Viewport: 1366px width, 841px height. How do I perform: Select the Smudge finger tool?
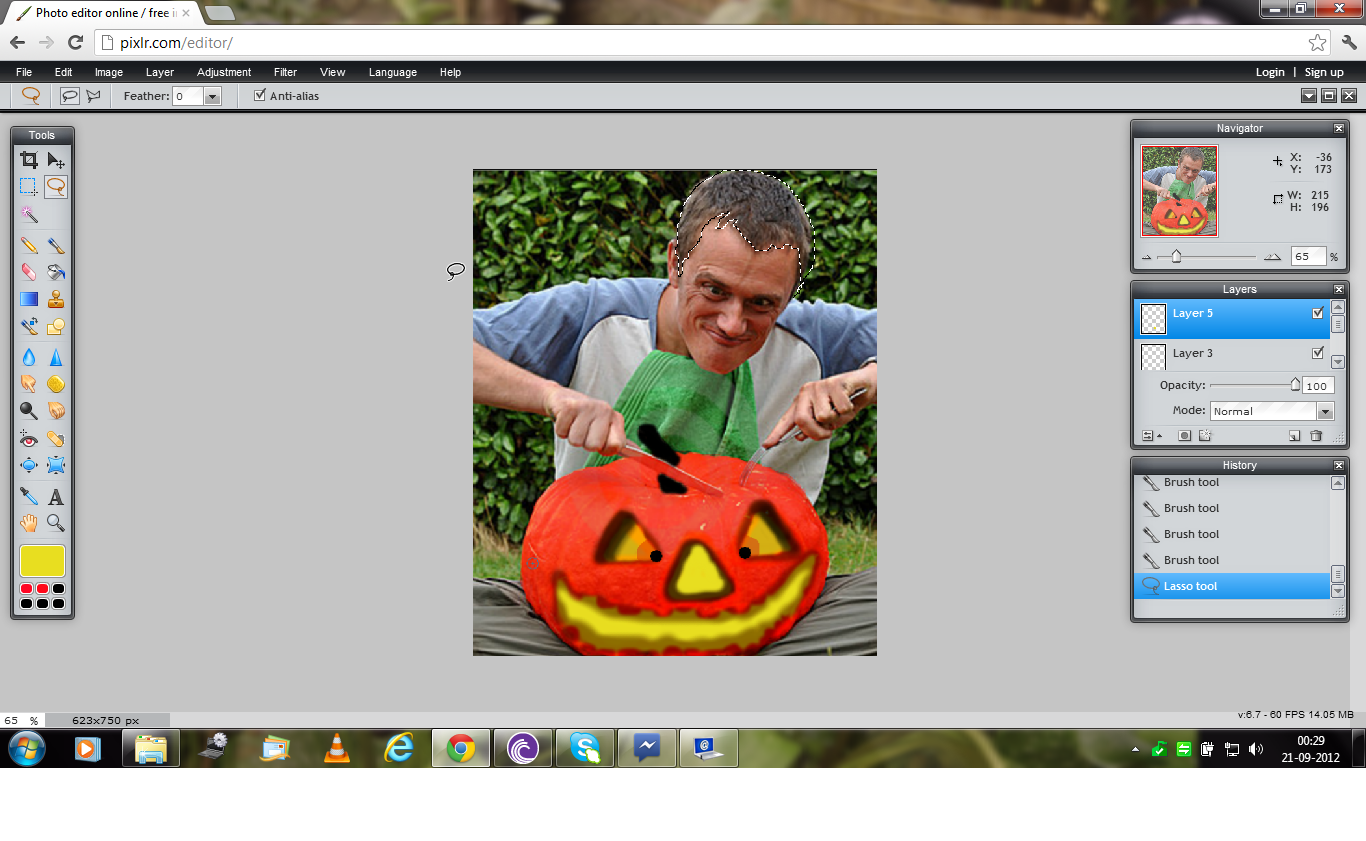(29, 383)
